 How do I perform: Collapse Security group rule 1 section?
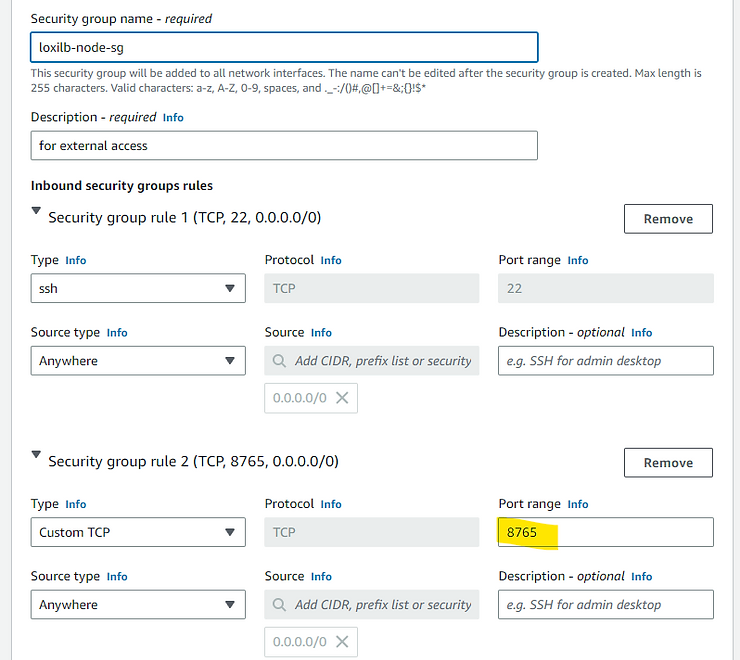[x=36, y=211]
